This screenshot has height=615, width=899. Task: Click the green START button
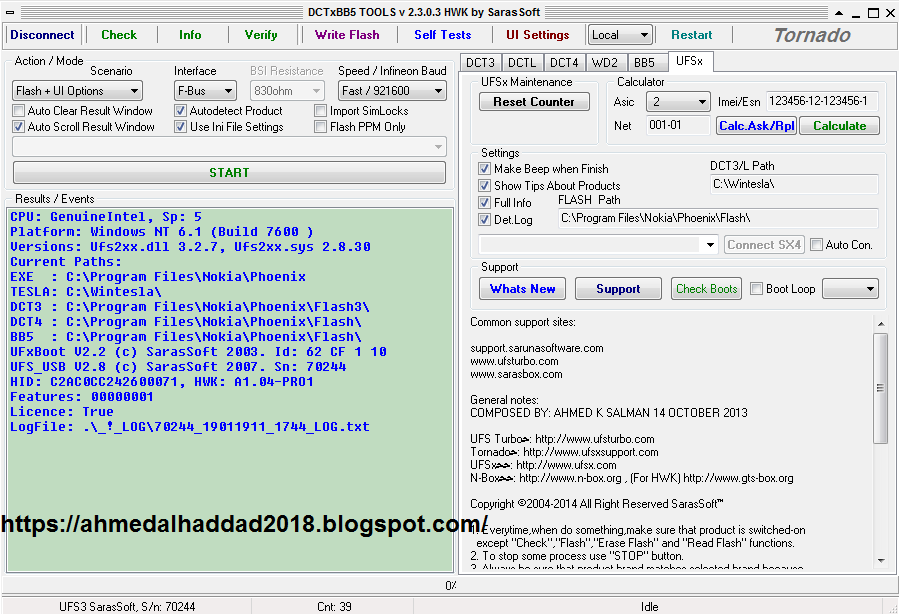pos(229,173)
